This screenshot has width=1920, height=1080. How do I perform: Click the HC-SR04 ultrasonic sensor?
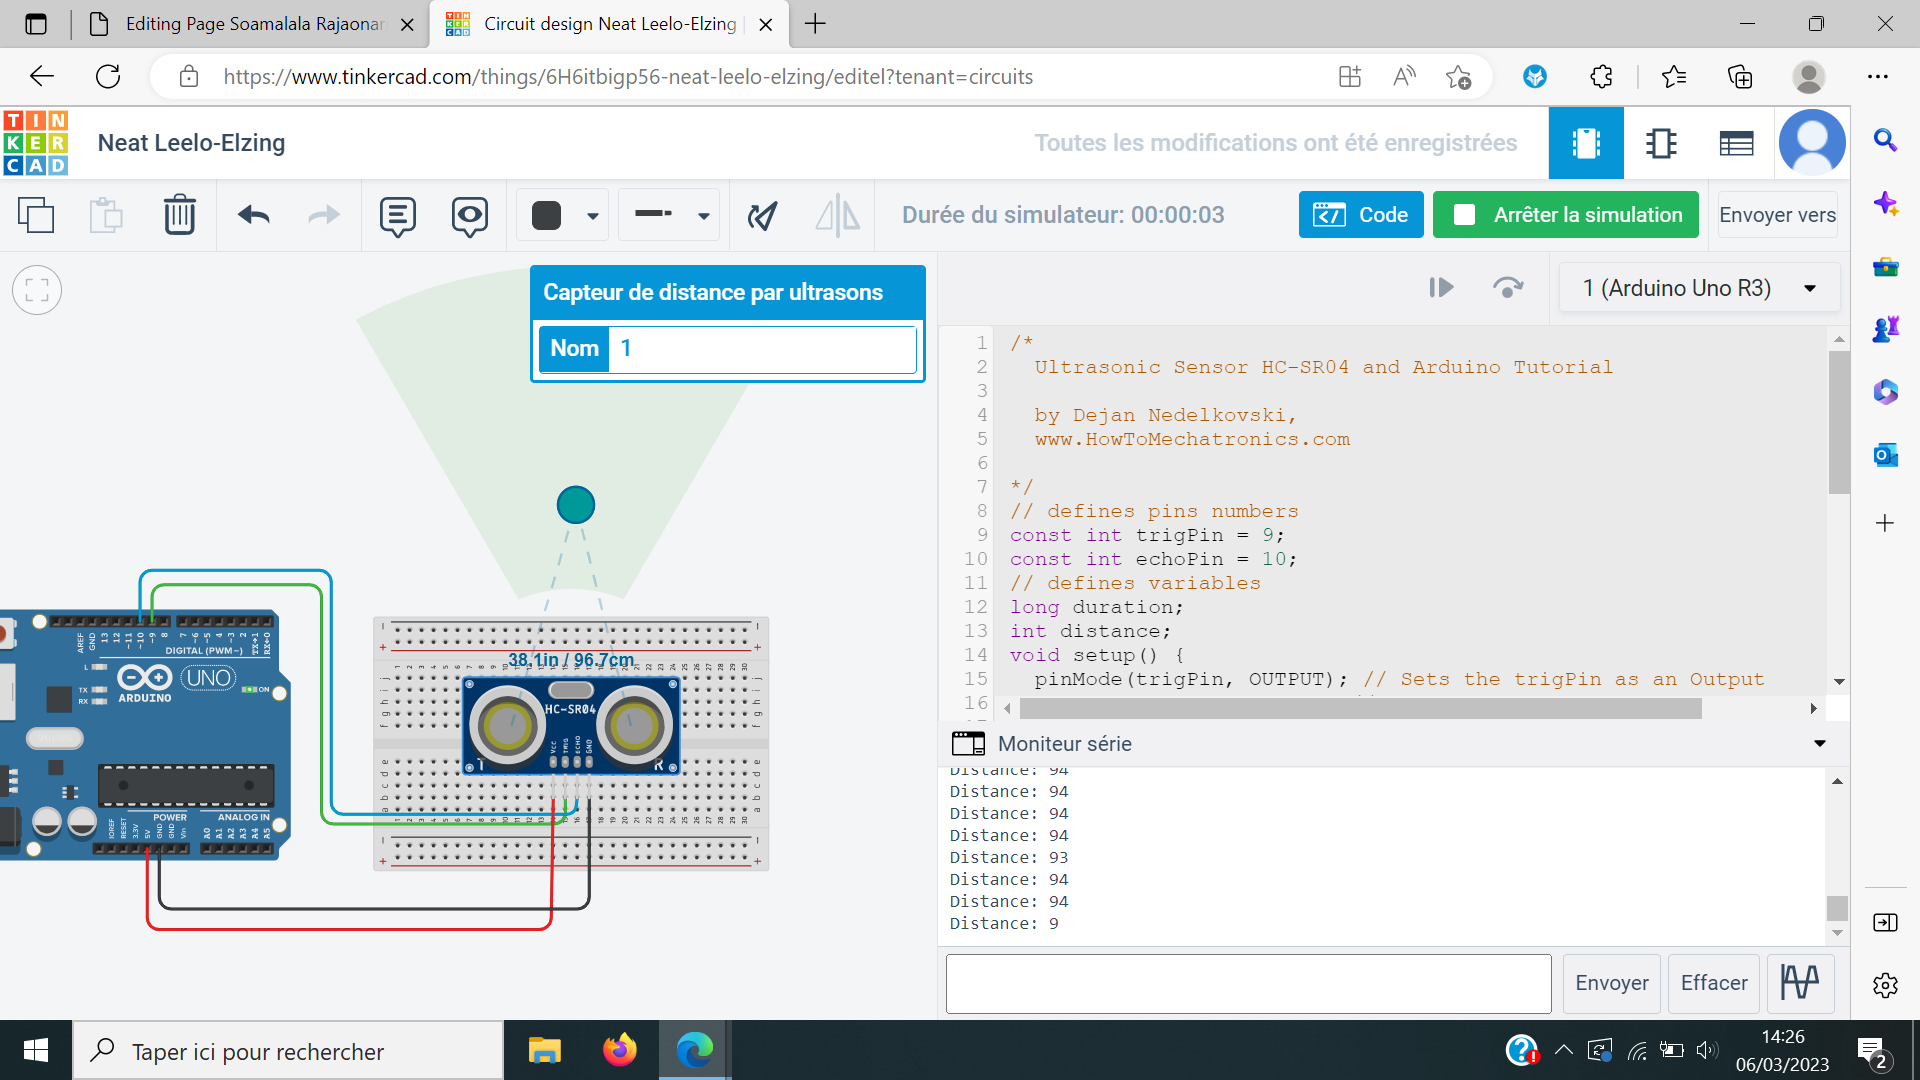[571, 726]
